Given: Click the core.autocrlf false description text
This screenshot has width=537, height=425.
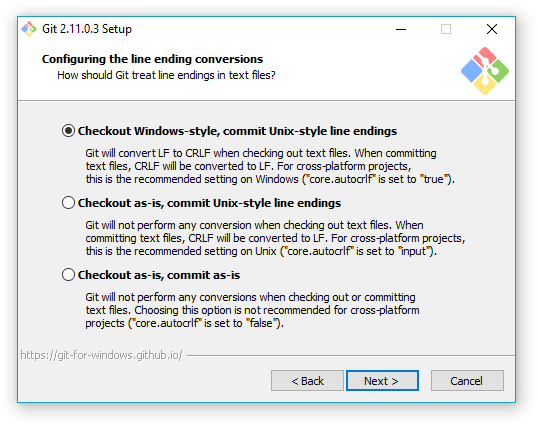Looking at the screenshot, I should (252, 310).
